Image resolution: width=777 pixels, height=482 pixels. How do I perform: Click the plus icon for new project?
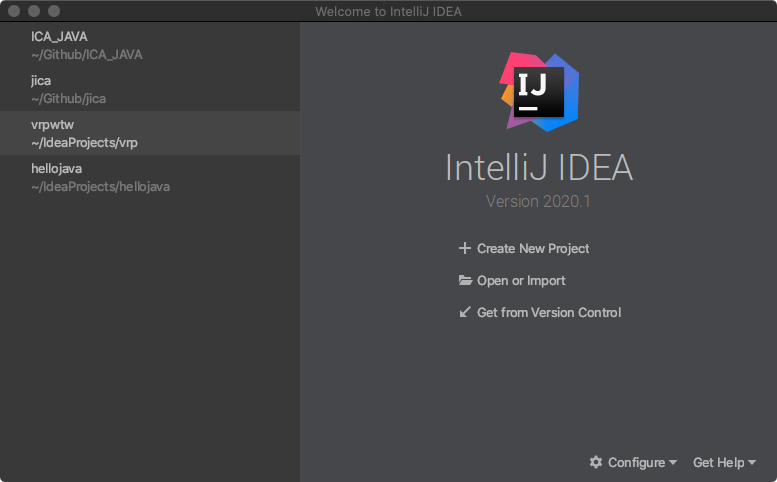(x=464, y=248)
